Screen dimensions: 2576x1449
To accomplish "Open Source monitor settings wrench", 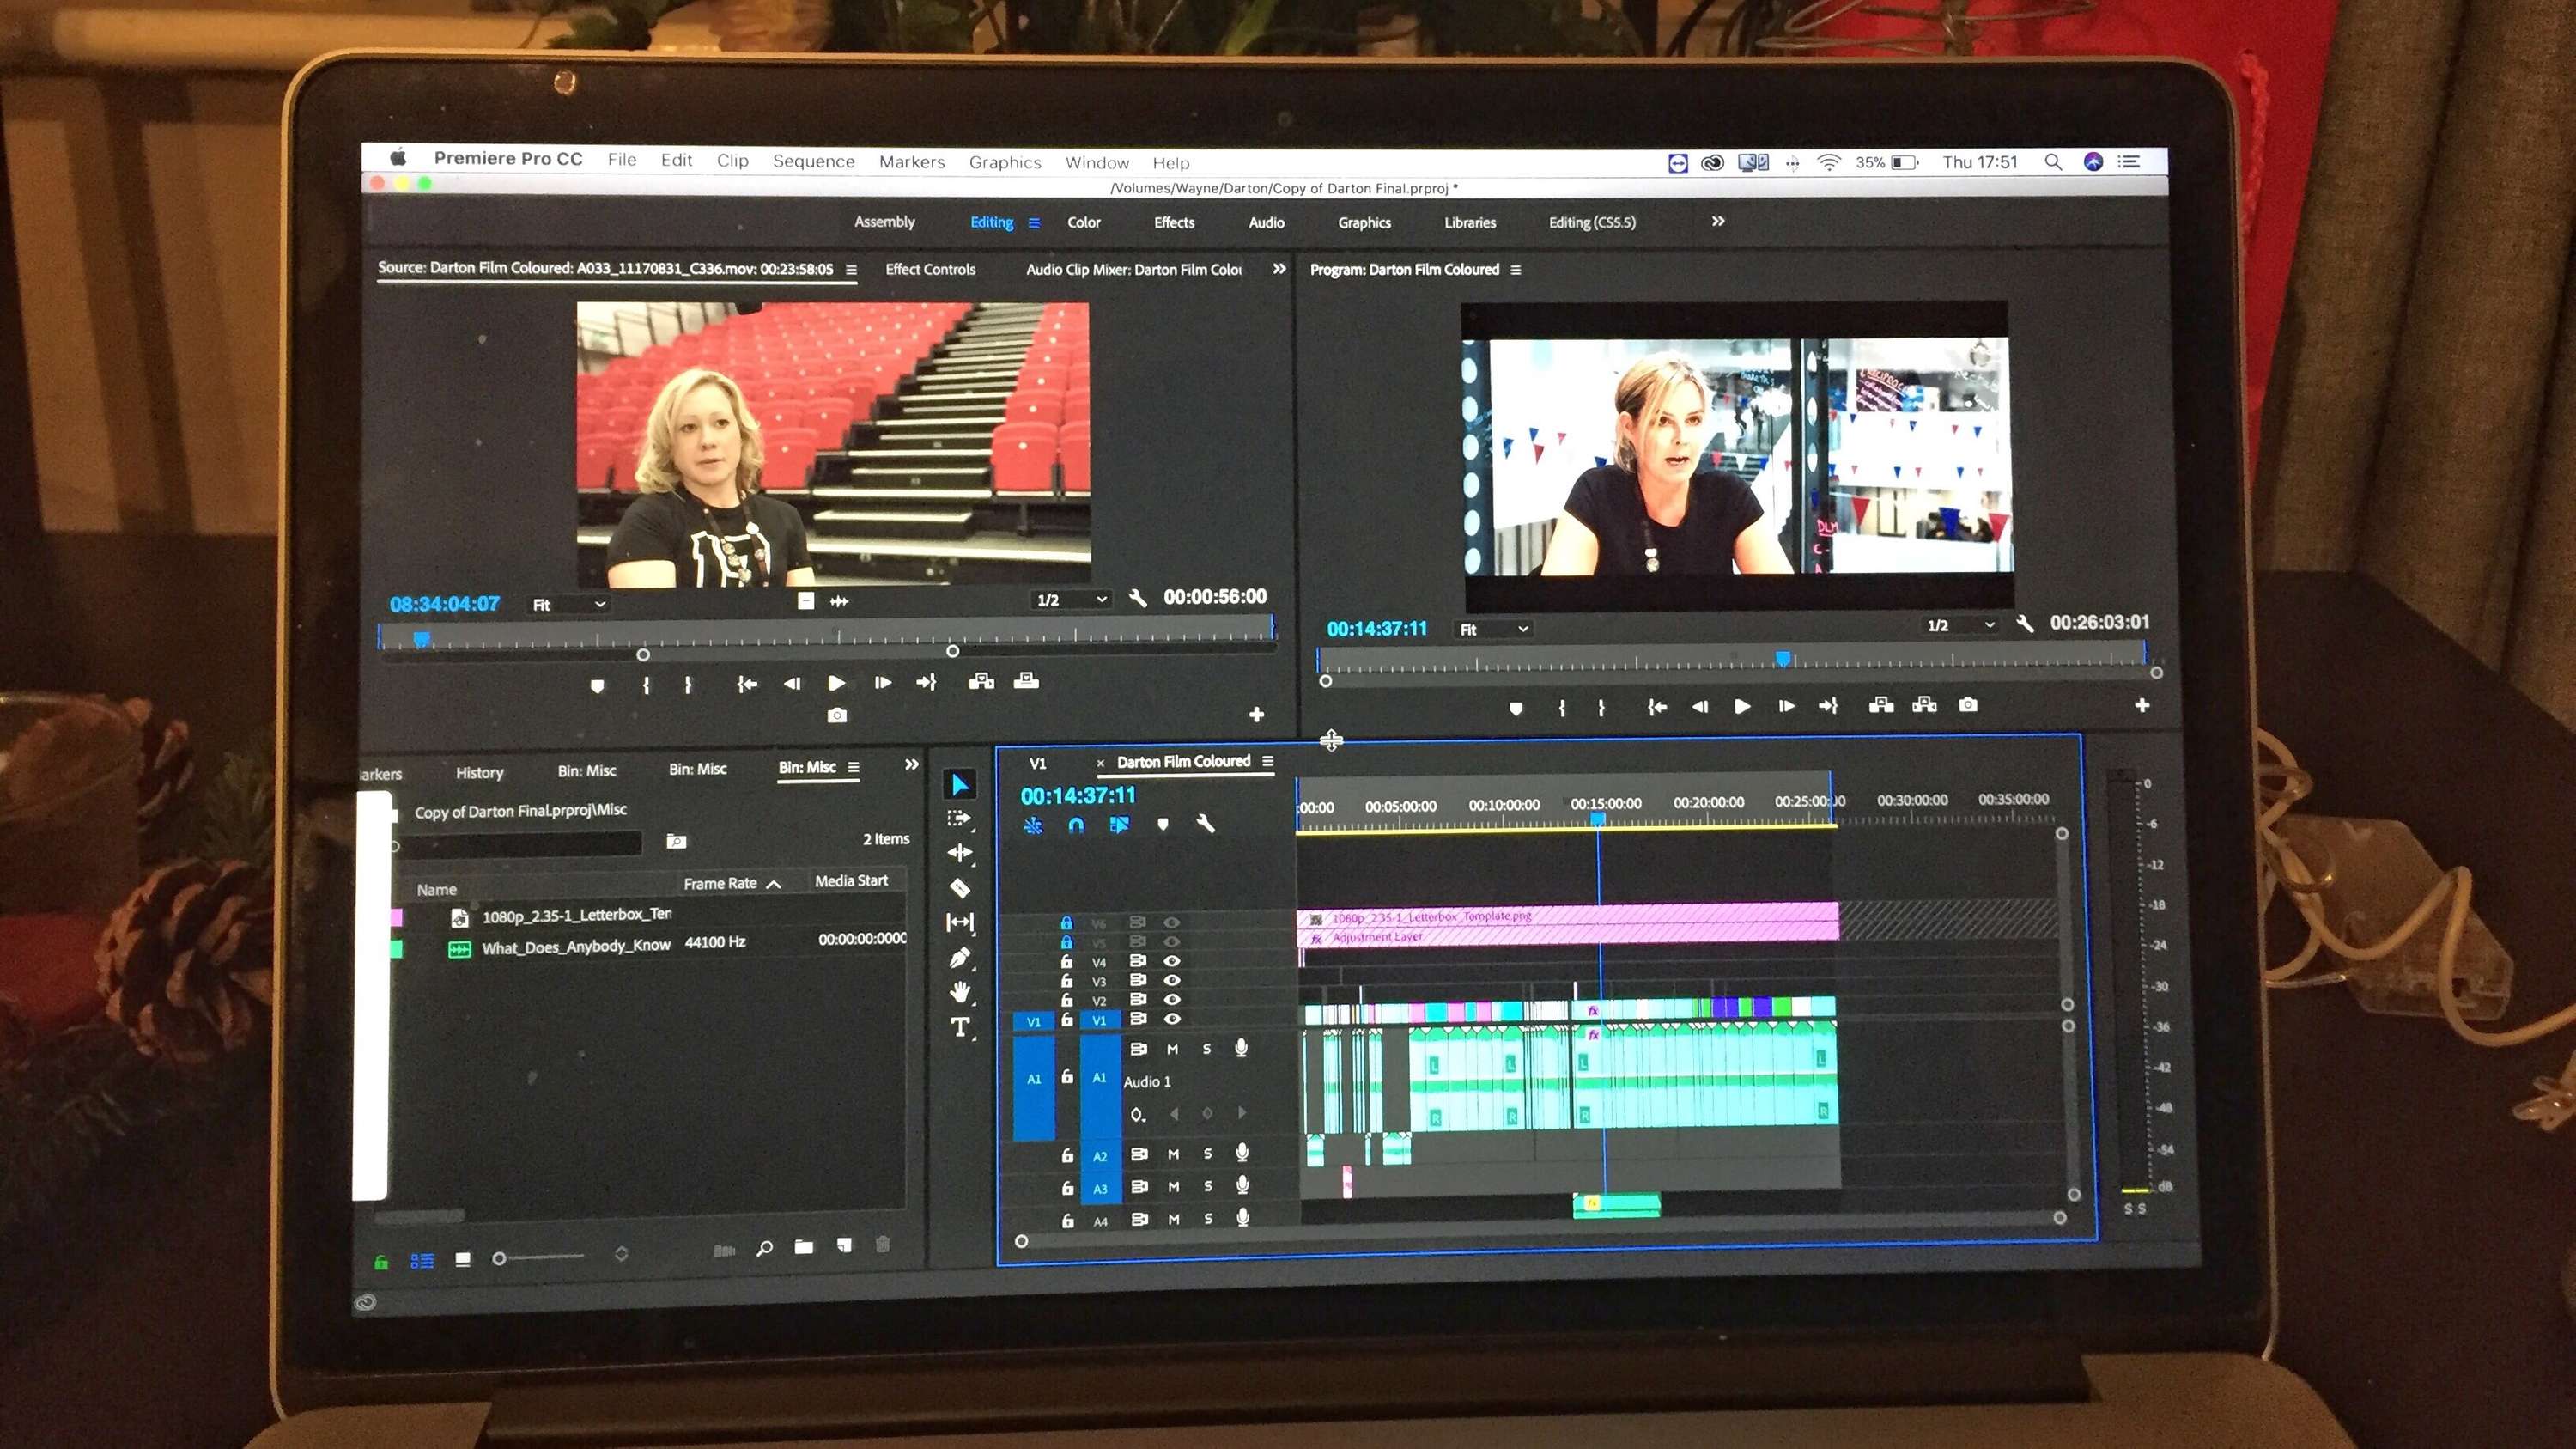I will click(1137, 598).
